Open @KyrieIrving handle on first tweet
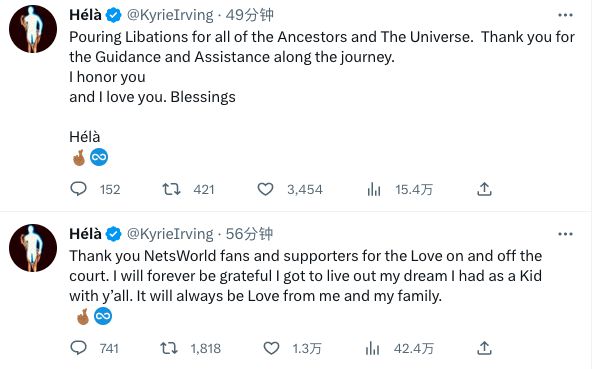 click(170, 15)
